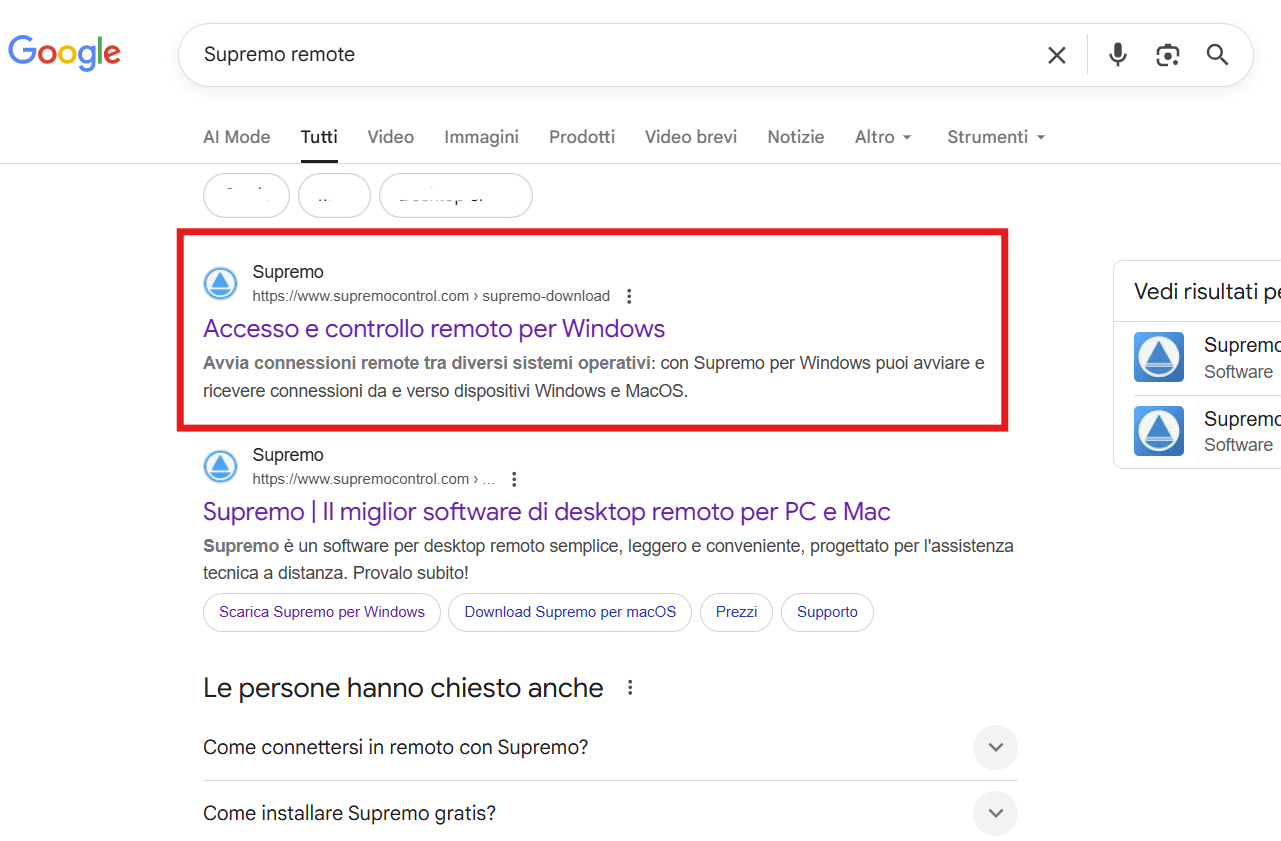Start voice search with microphone icon
Screen dimensions: 1281x841
[1118, 55]
